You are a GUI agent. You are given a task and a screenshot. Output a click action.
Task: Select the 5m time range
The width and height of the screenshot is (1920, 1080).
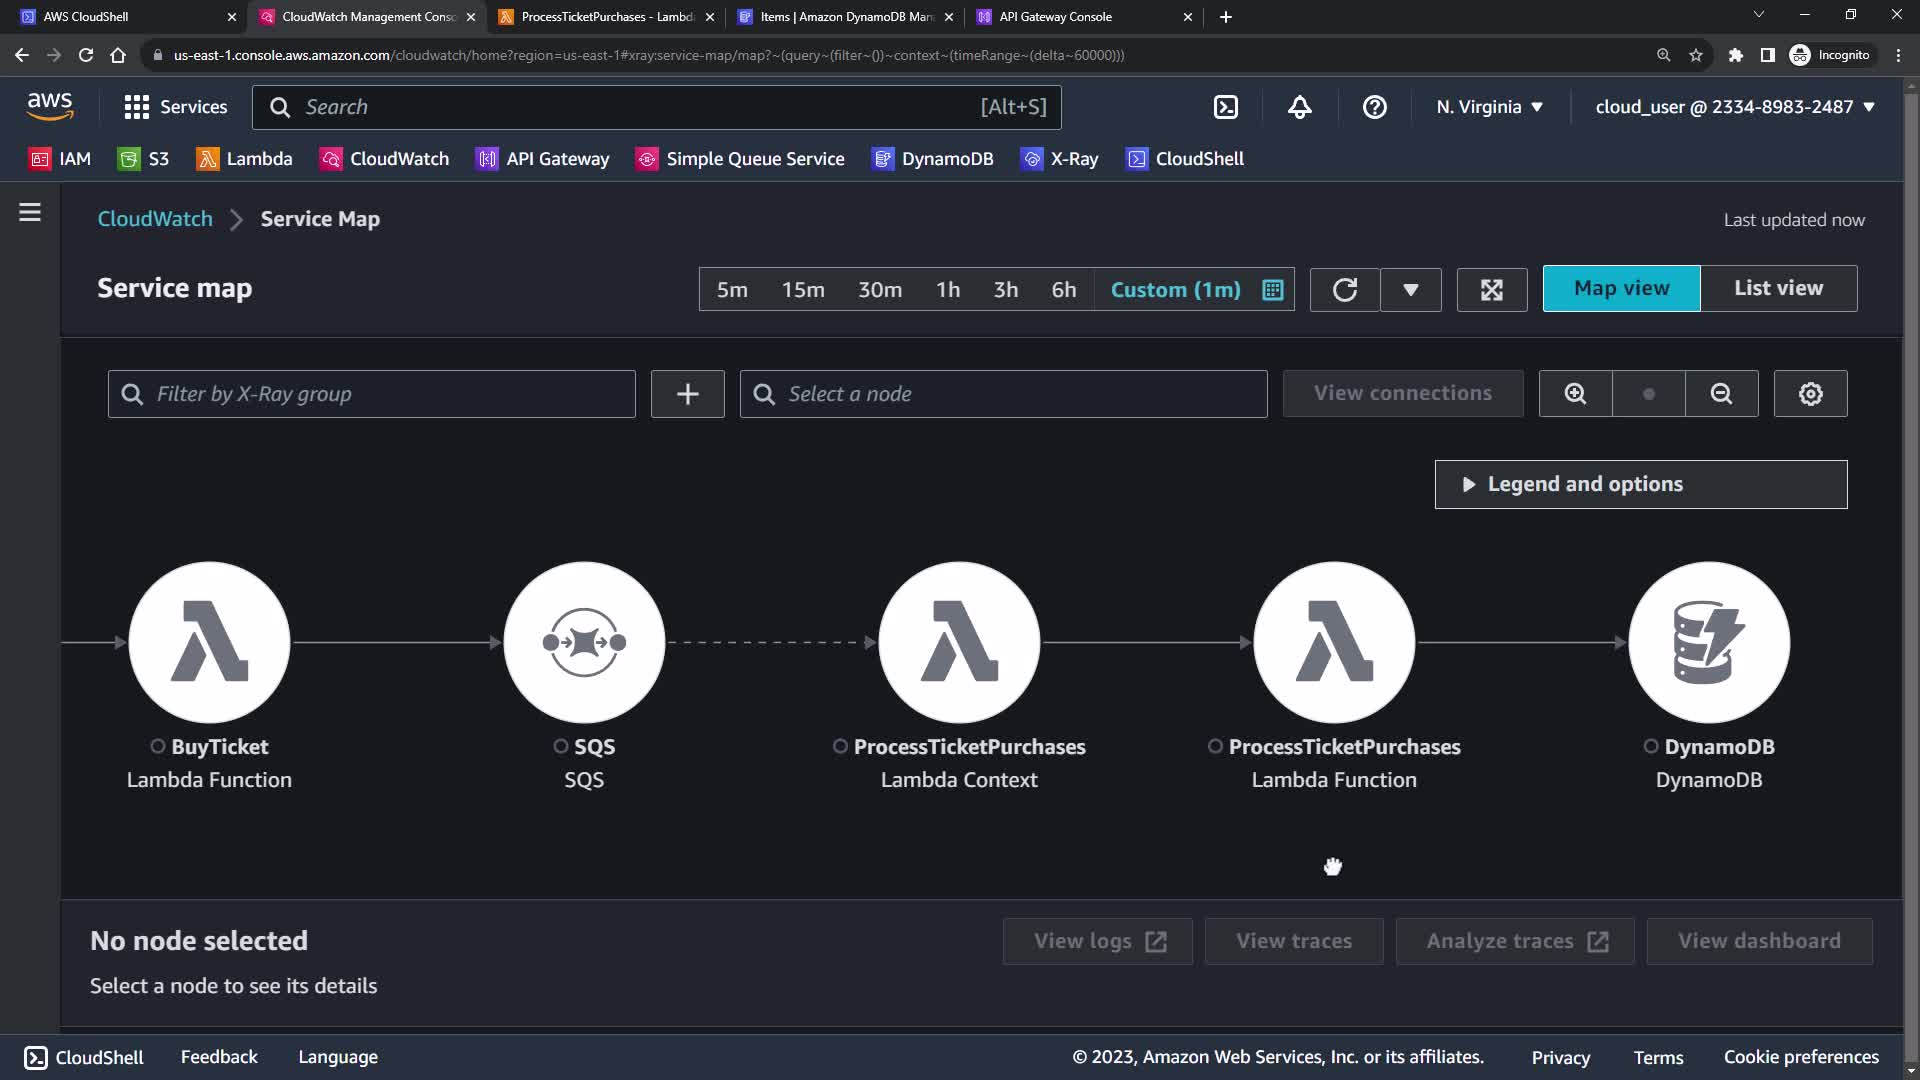732,290
